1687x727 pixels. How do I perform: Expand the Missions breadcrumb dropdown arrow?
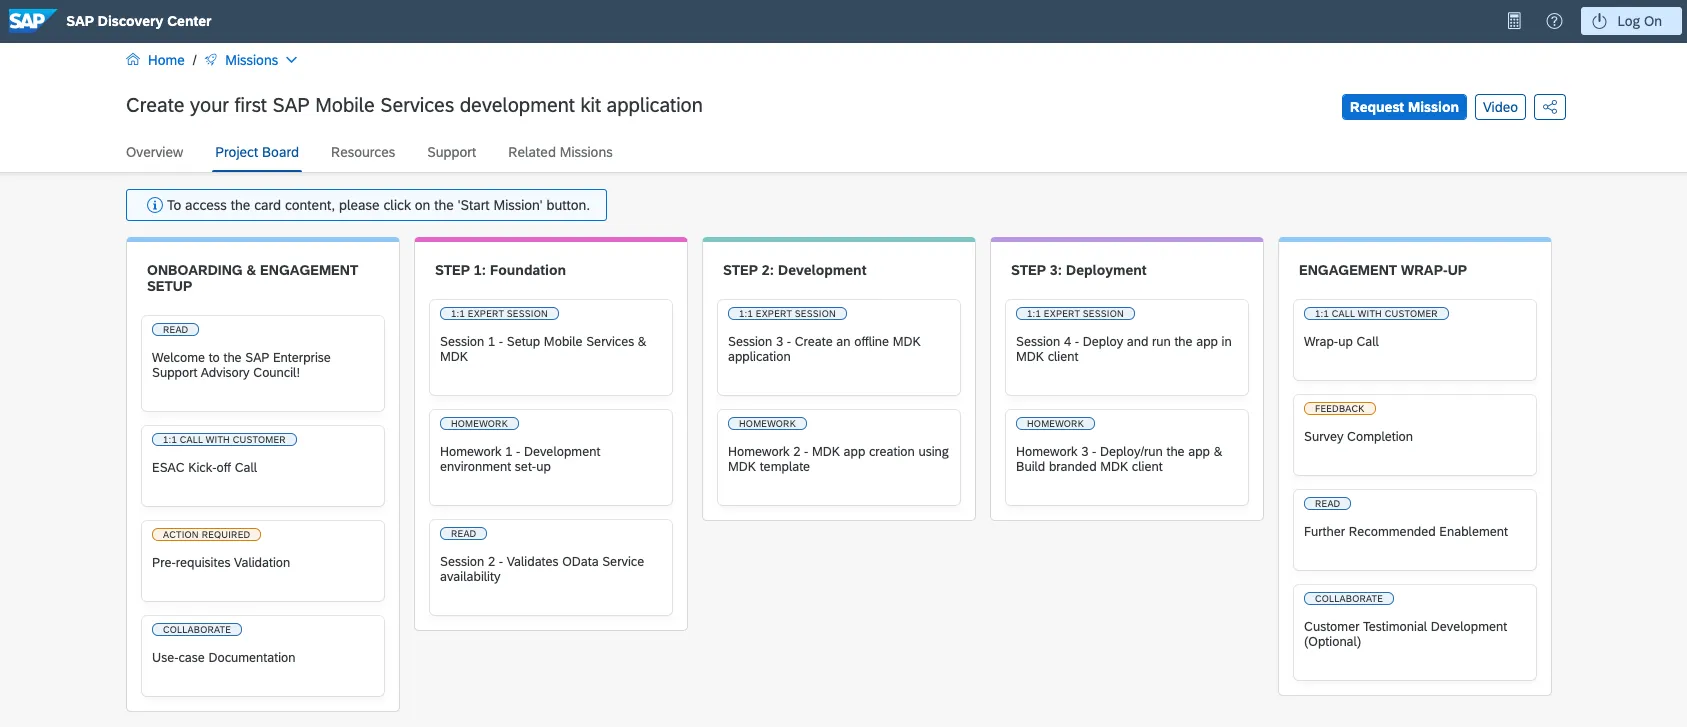pos(292,60)
